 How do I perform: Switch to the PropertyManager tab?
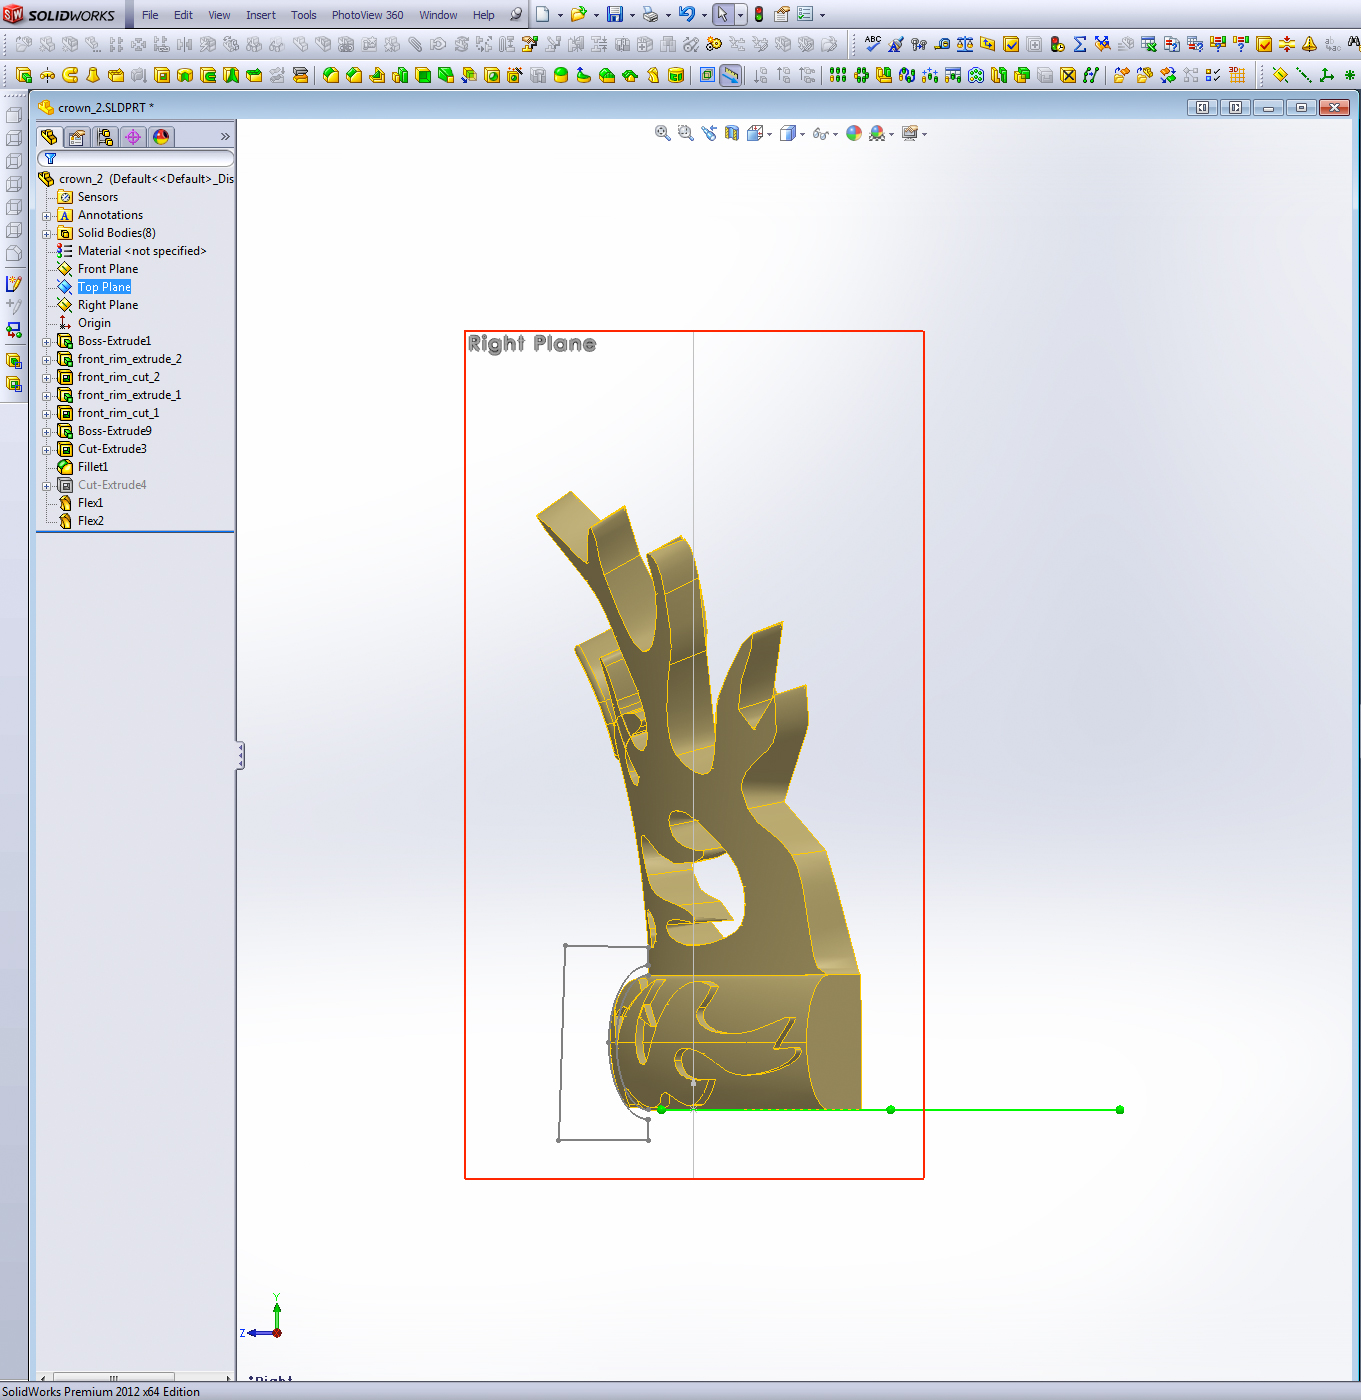pos(77,137)
